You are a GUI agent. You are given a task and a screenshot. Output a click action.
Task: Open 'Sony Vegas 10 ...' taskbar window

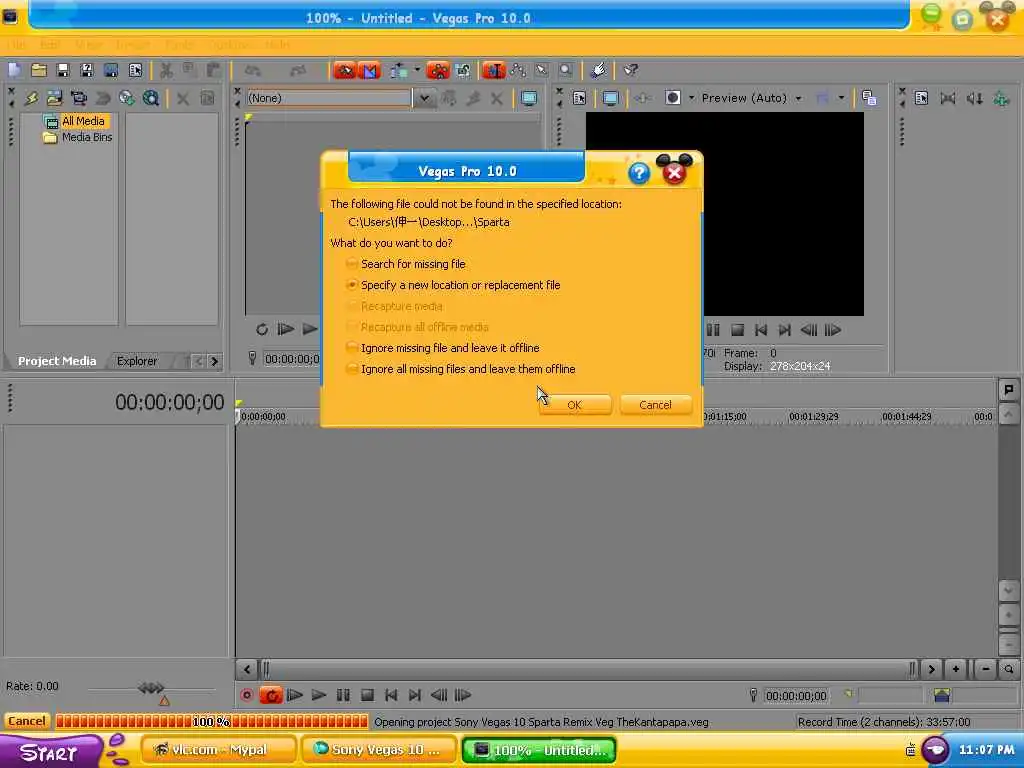pyautogui.click(x=379, y=750)
